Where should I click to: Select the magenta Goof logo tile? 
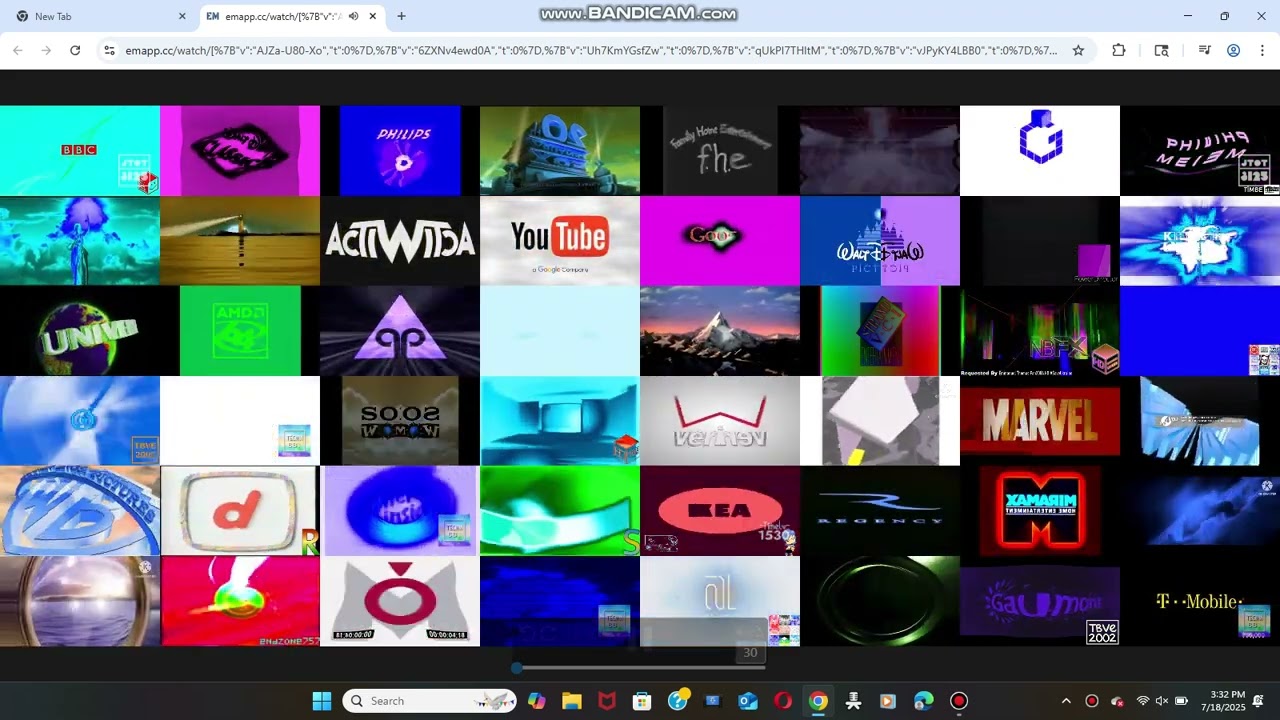click(720, 241)
